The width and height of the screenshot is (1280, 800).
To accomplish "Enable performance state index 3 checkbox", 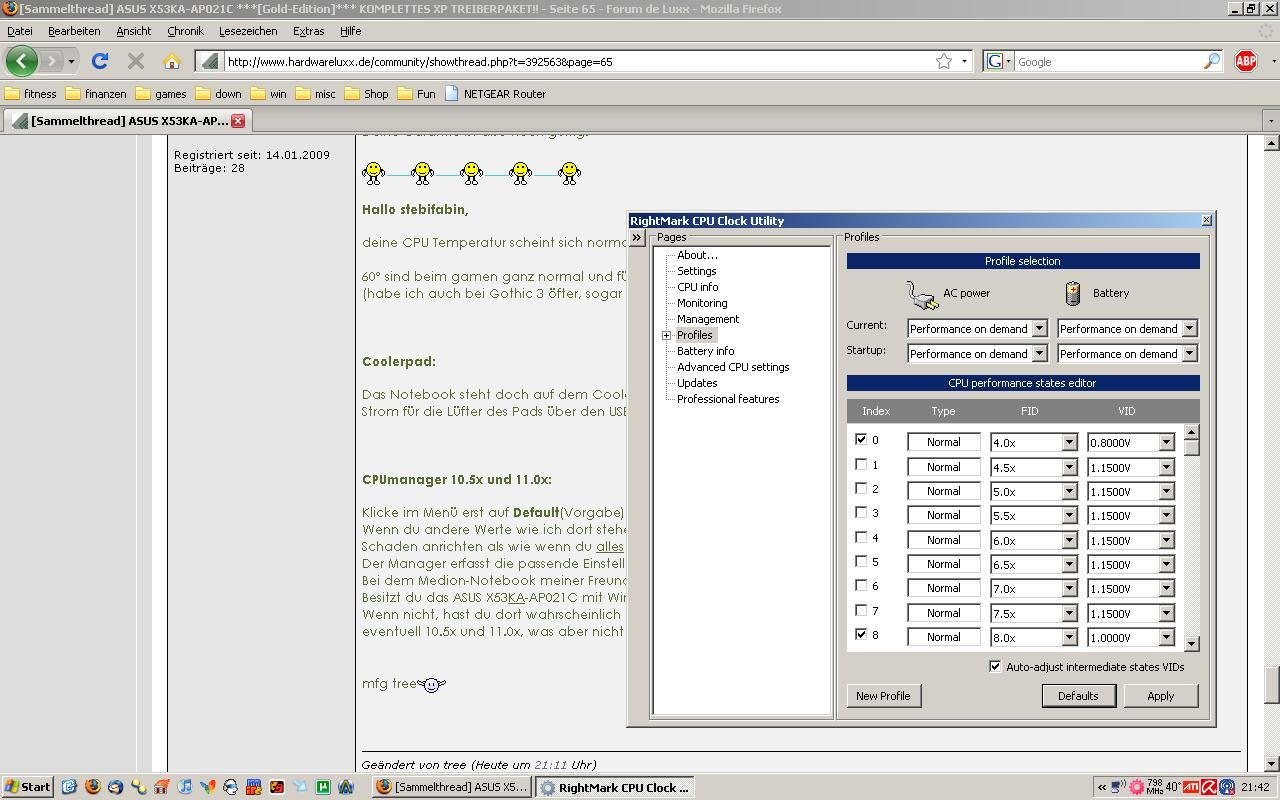I will [x=861, y=512].
